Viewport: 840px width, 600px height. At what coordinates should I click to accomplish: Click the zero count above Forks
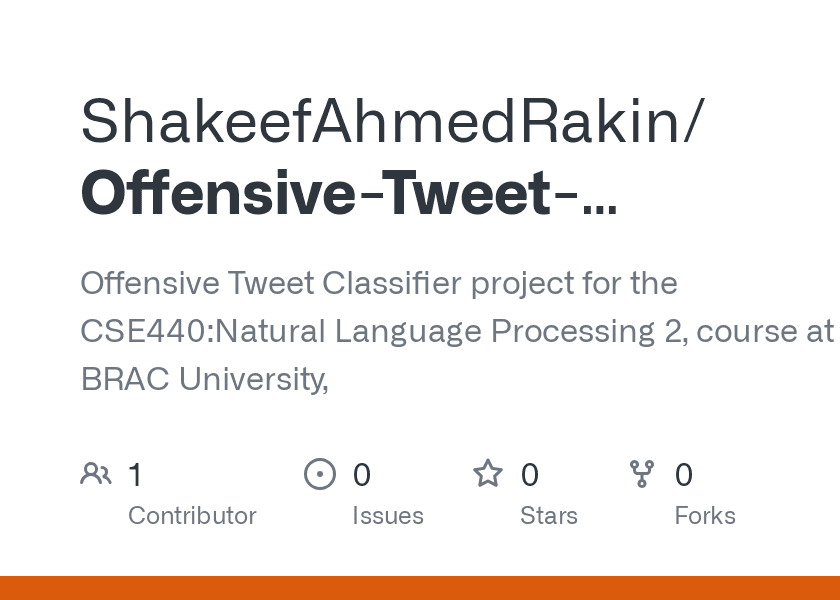[684, 474]
